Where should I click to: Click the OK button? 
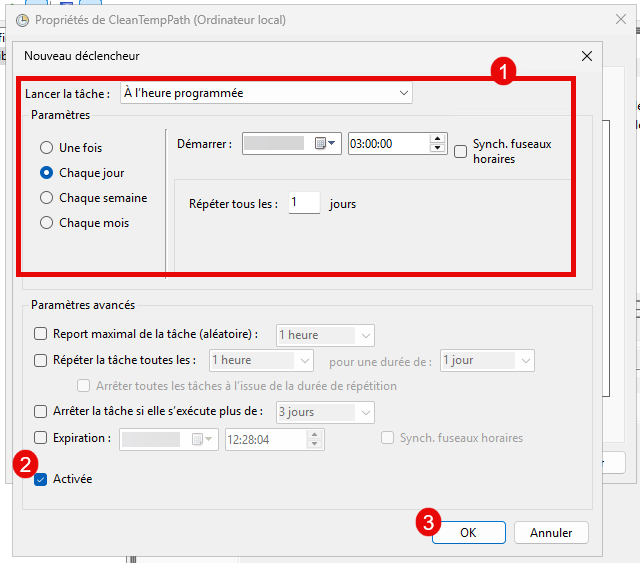(x=467, y=533)
